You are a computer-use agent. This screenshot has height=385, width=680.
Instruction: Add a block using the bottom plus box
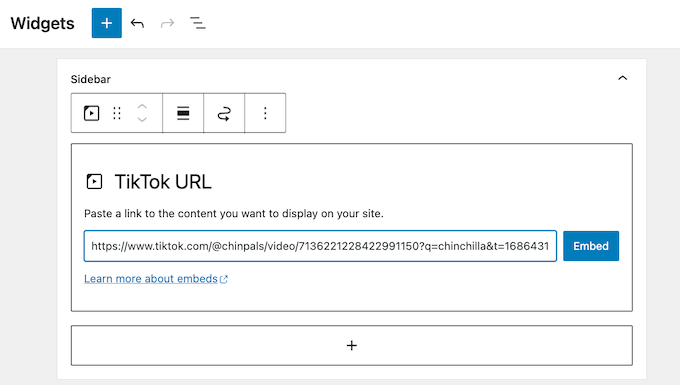[x=352, y=345]
